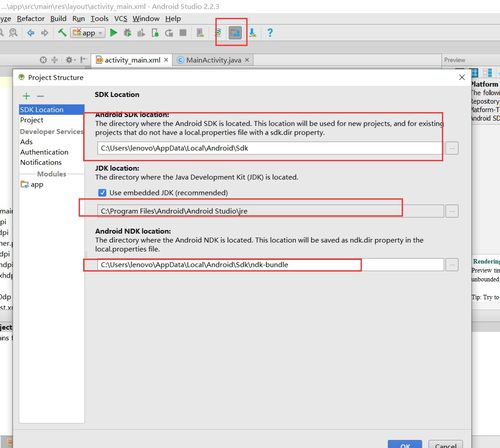Stop the running process square icon
Image resolution: width=500 pixels, height=448 pixels.
pos(183,33)
